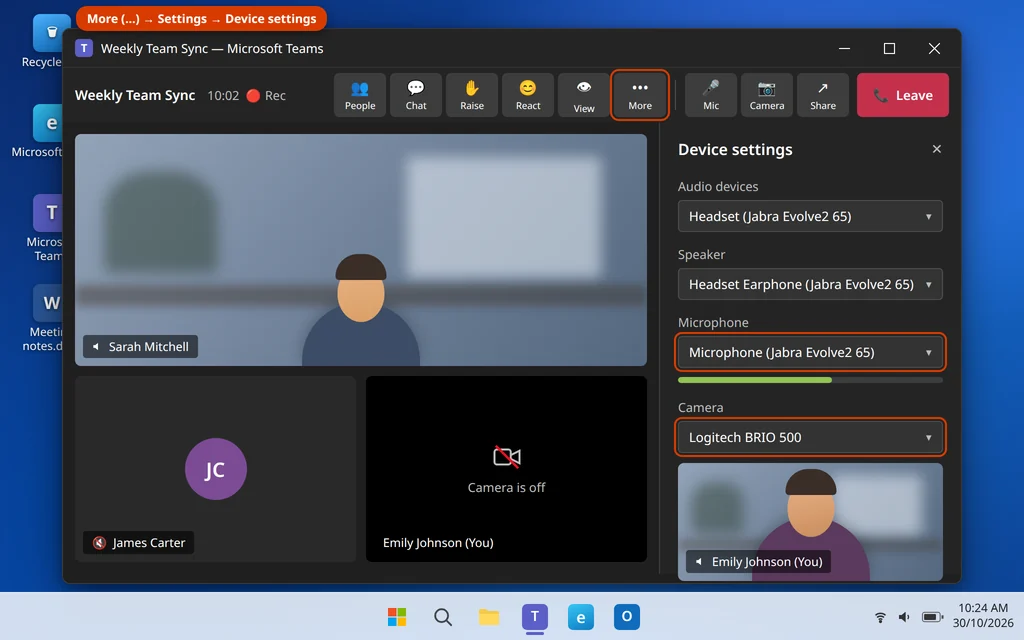Close the Device settings panel
The width and height of the screenshot is (1024, 640).
click(x=936, y=149)
